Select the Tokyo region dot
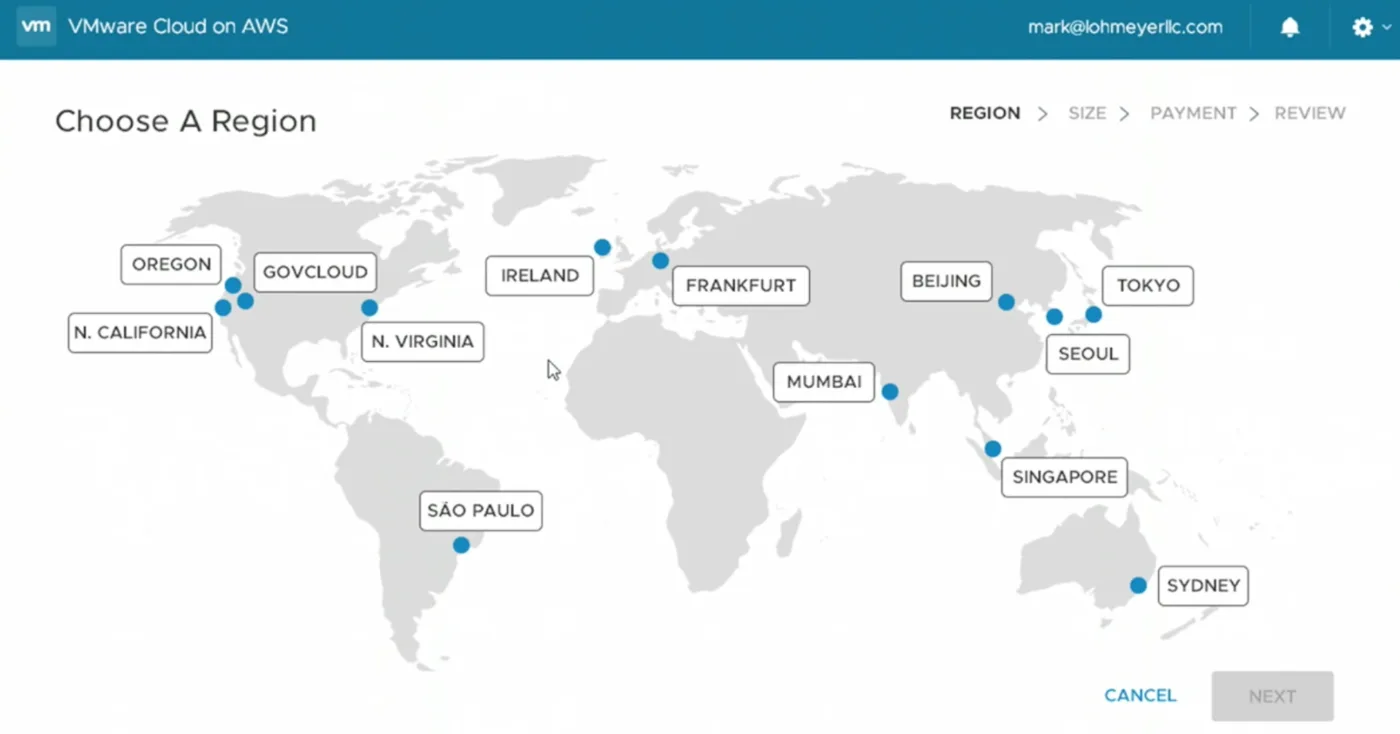 1093,314
